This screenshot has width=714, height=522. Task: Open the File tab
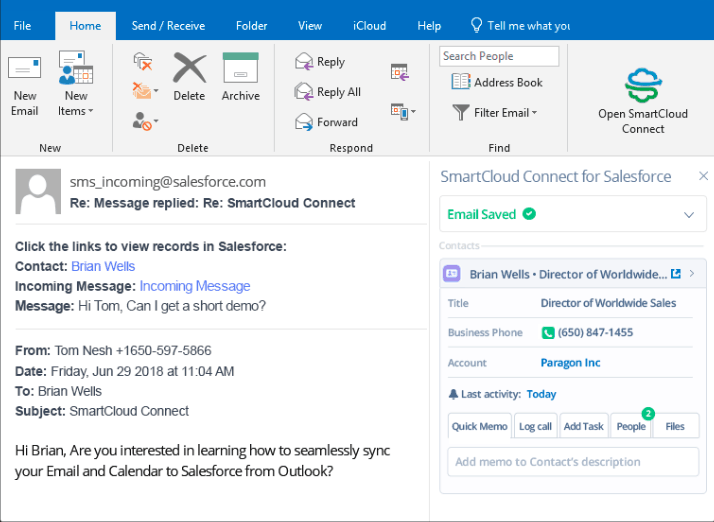[x=22, y=26]
